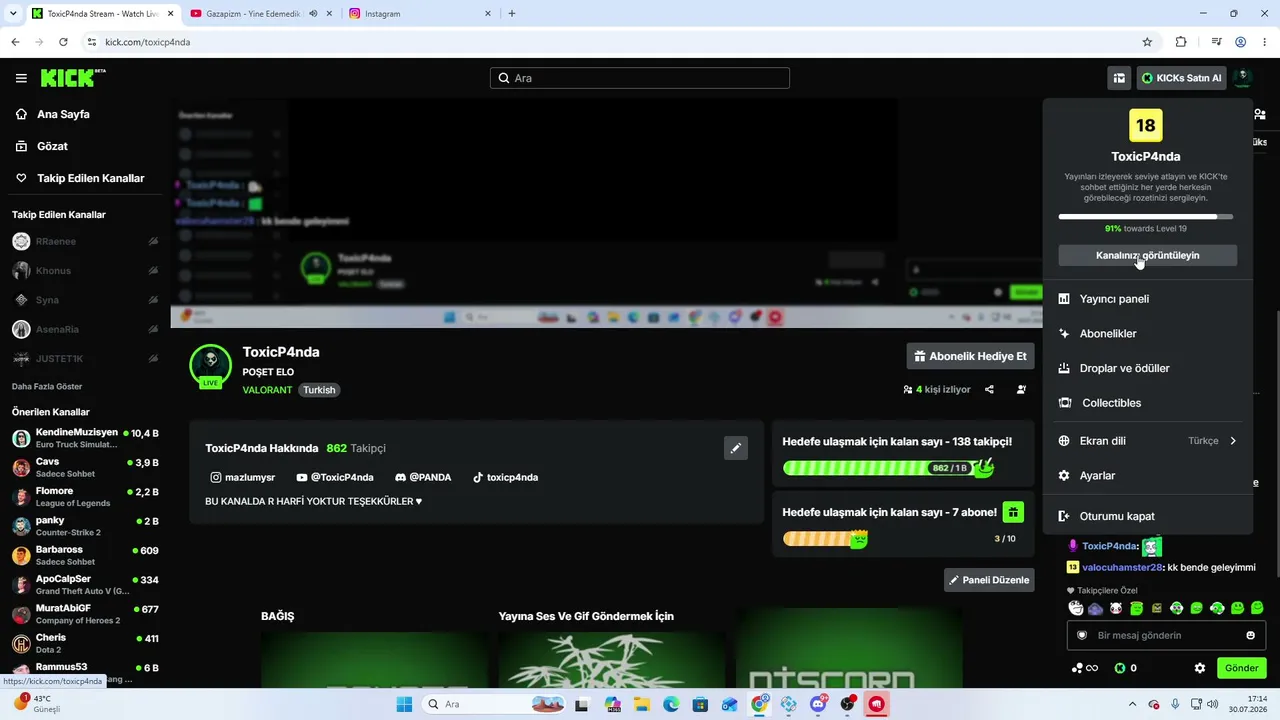Open browser extensions puzzle icon
Viewport: 1280px width, 720px height.
pos(1181,42)
